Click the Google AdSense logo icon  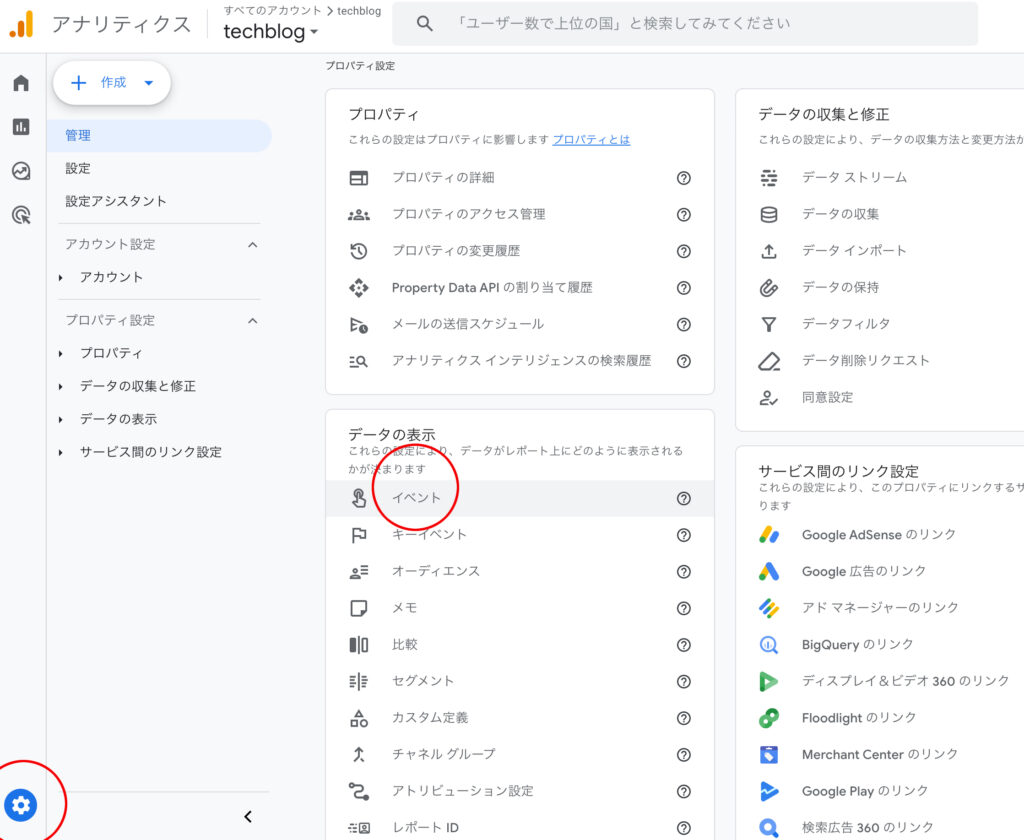pyautogui.click(x=769, y=535)
